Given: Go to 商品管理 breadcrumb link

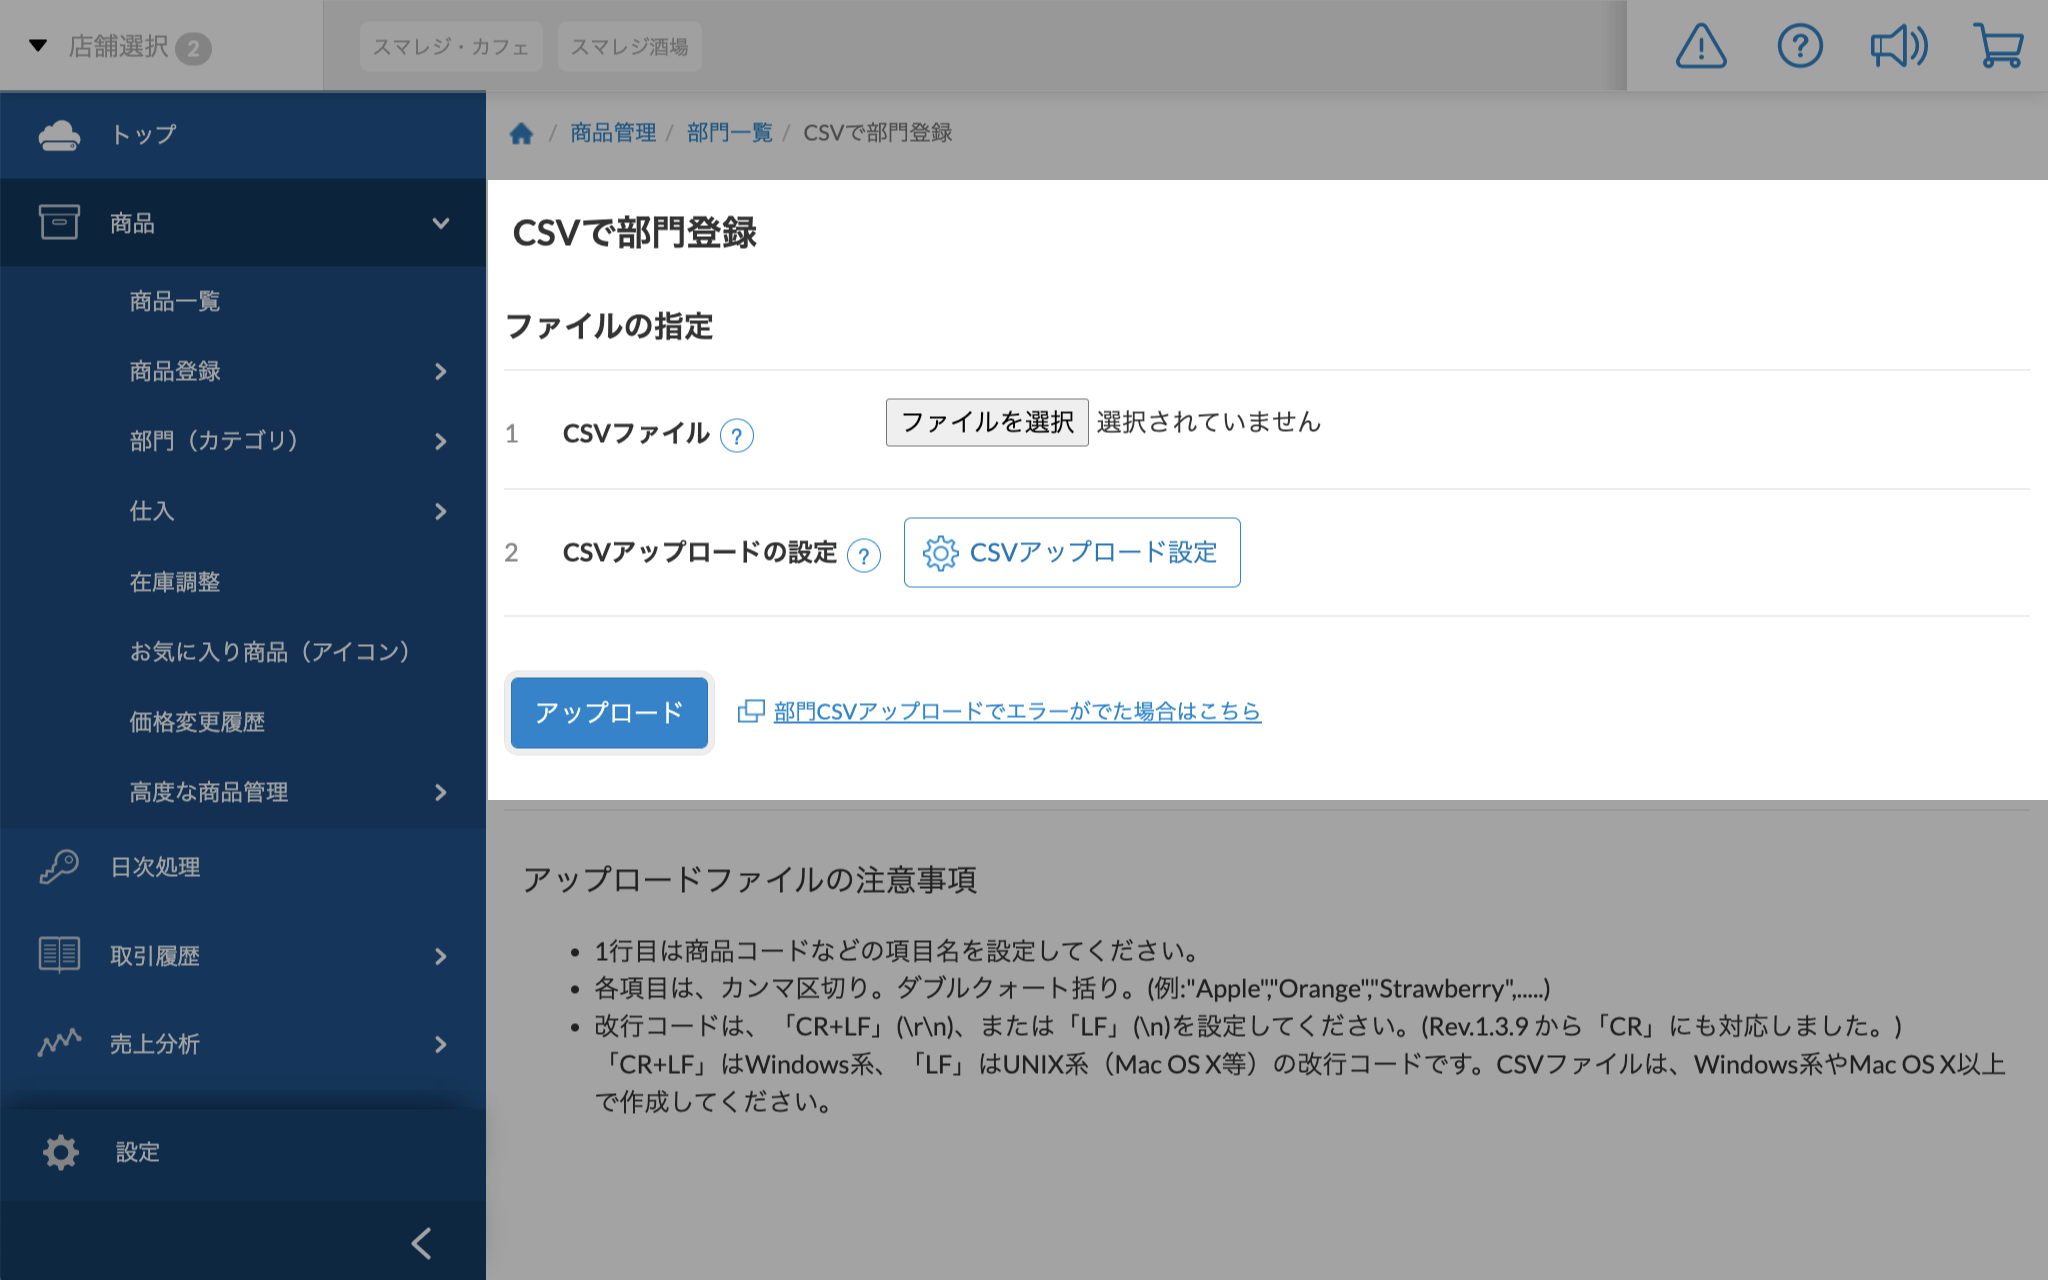Looking at the screenshot, I should coord(613,133).
